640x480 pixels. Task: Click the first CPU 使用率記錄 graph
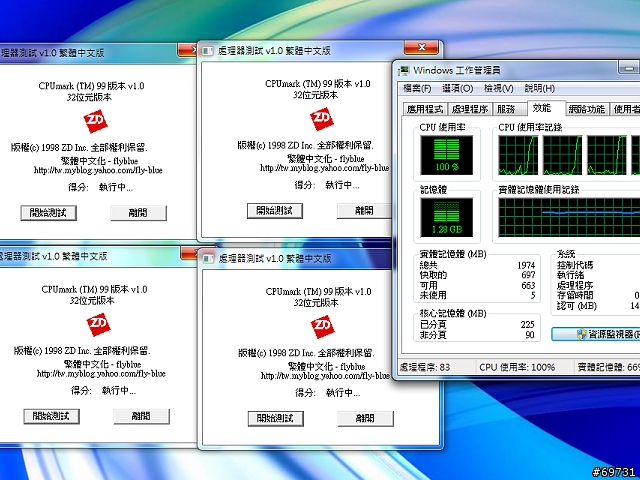(518, 155)
